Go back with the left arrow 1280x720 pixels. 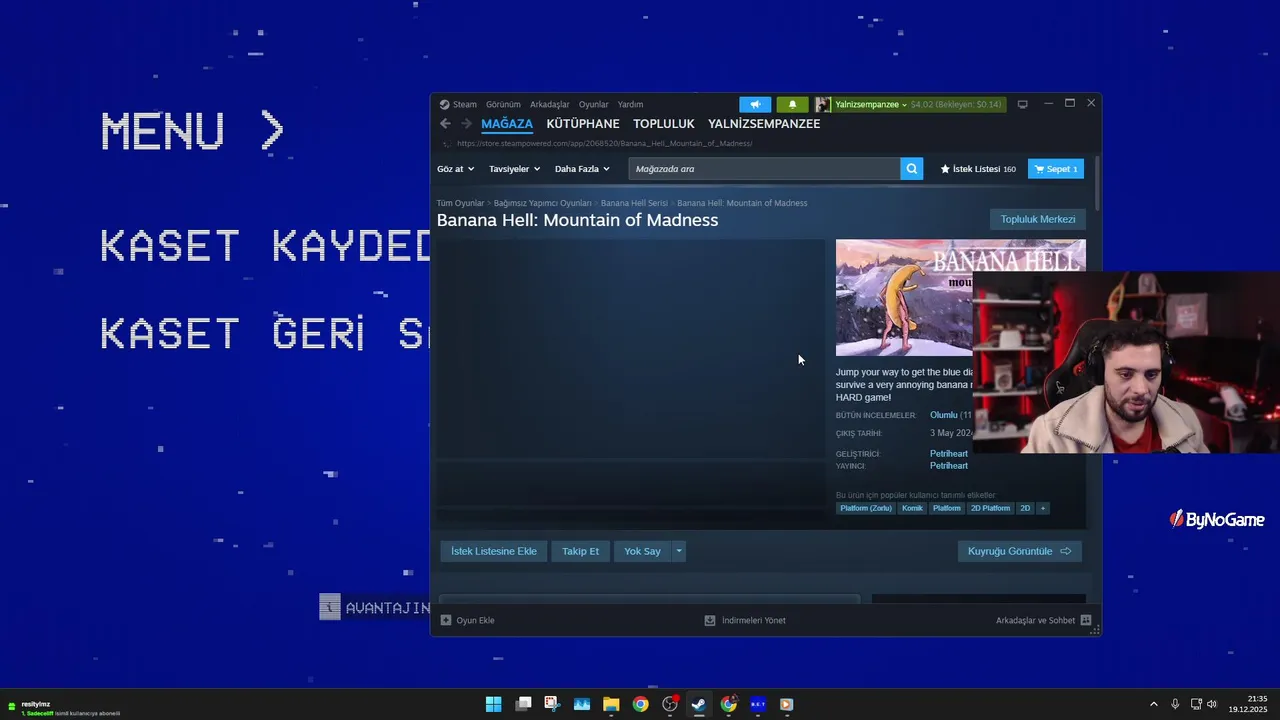pyautogui.click(x=445, y=124)
